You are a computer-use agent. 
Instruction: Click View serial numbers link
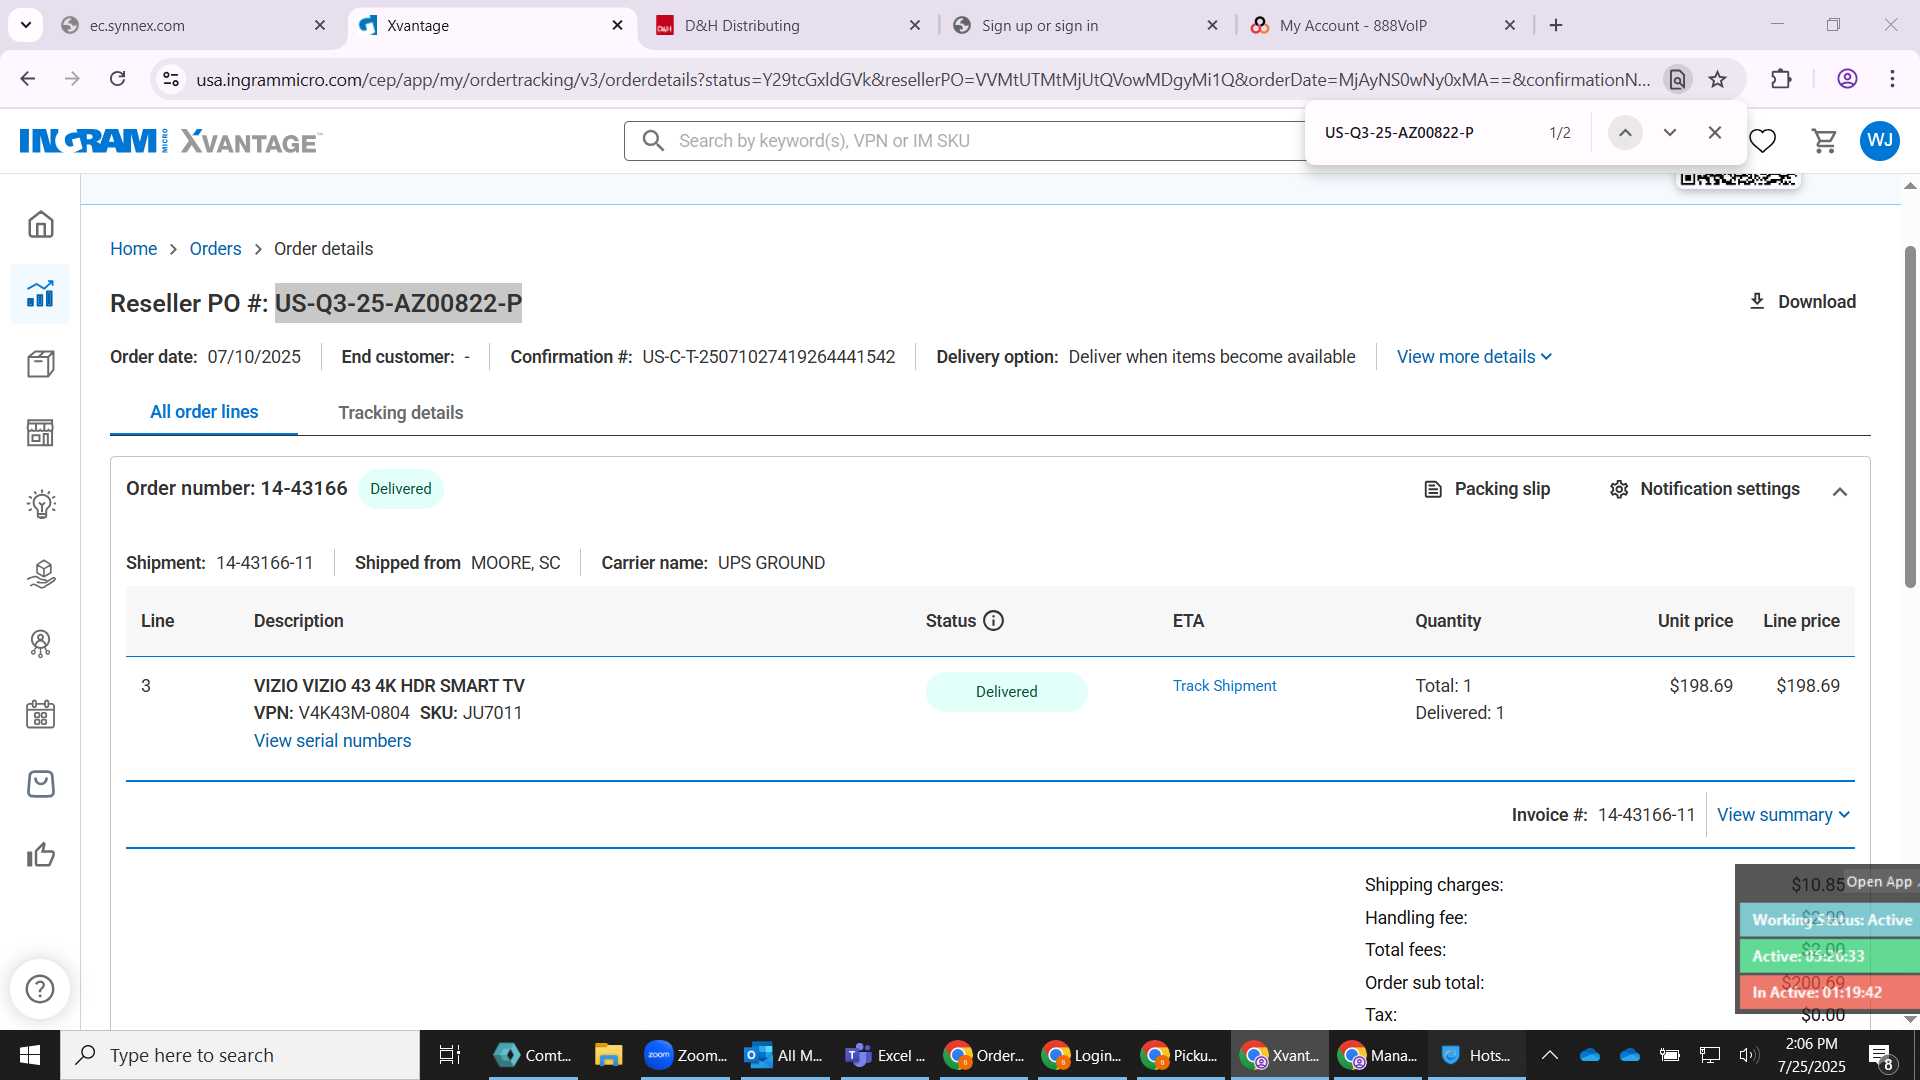(x=332, y=741)
